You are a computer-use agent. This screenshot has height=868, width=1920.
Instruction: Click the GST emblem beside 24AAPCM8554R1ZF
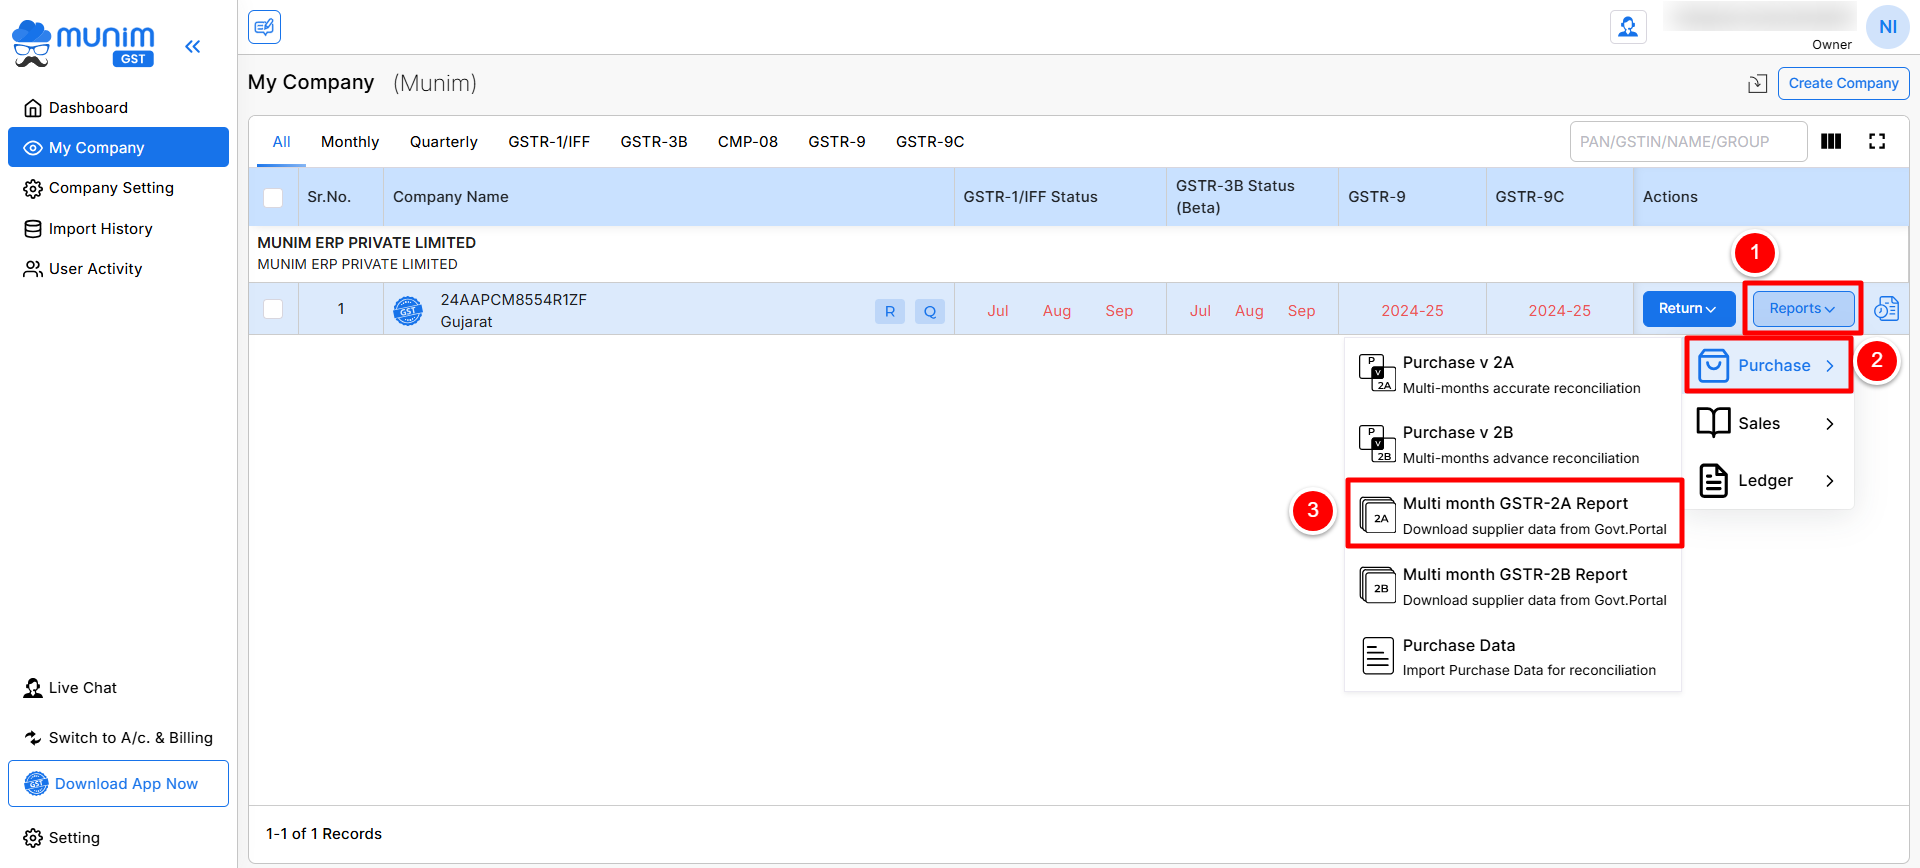click(x=408, y=311)
